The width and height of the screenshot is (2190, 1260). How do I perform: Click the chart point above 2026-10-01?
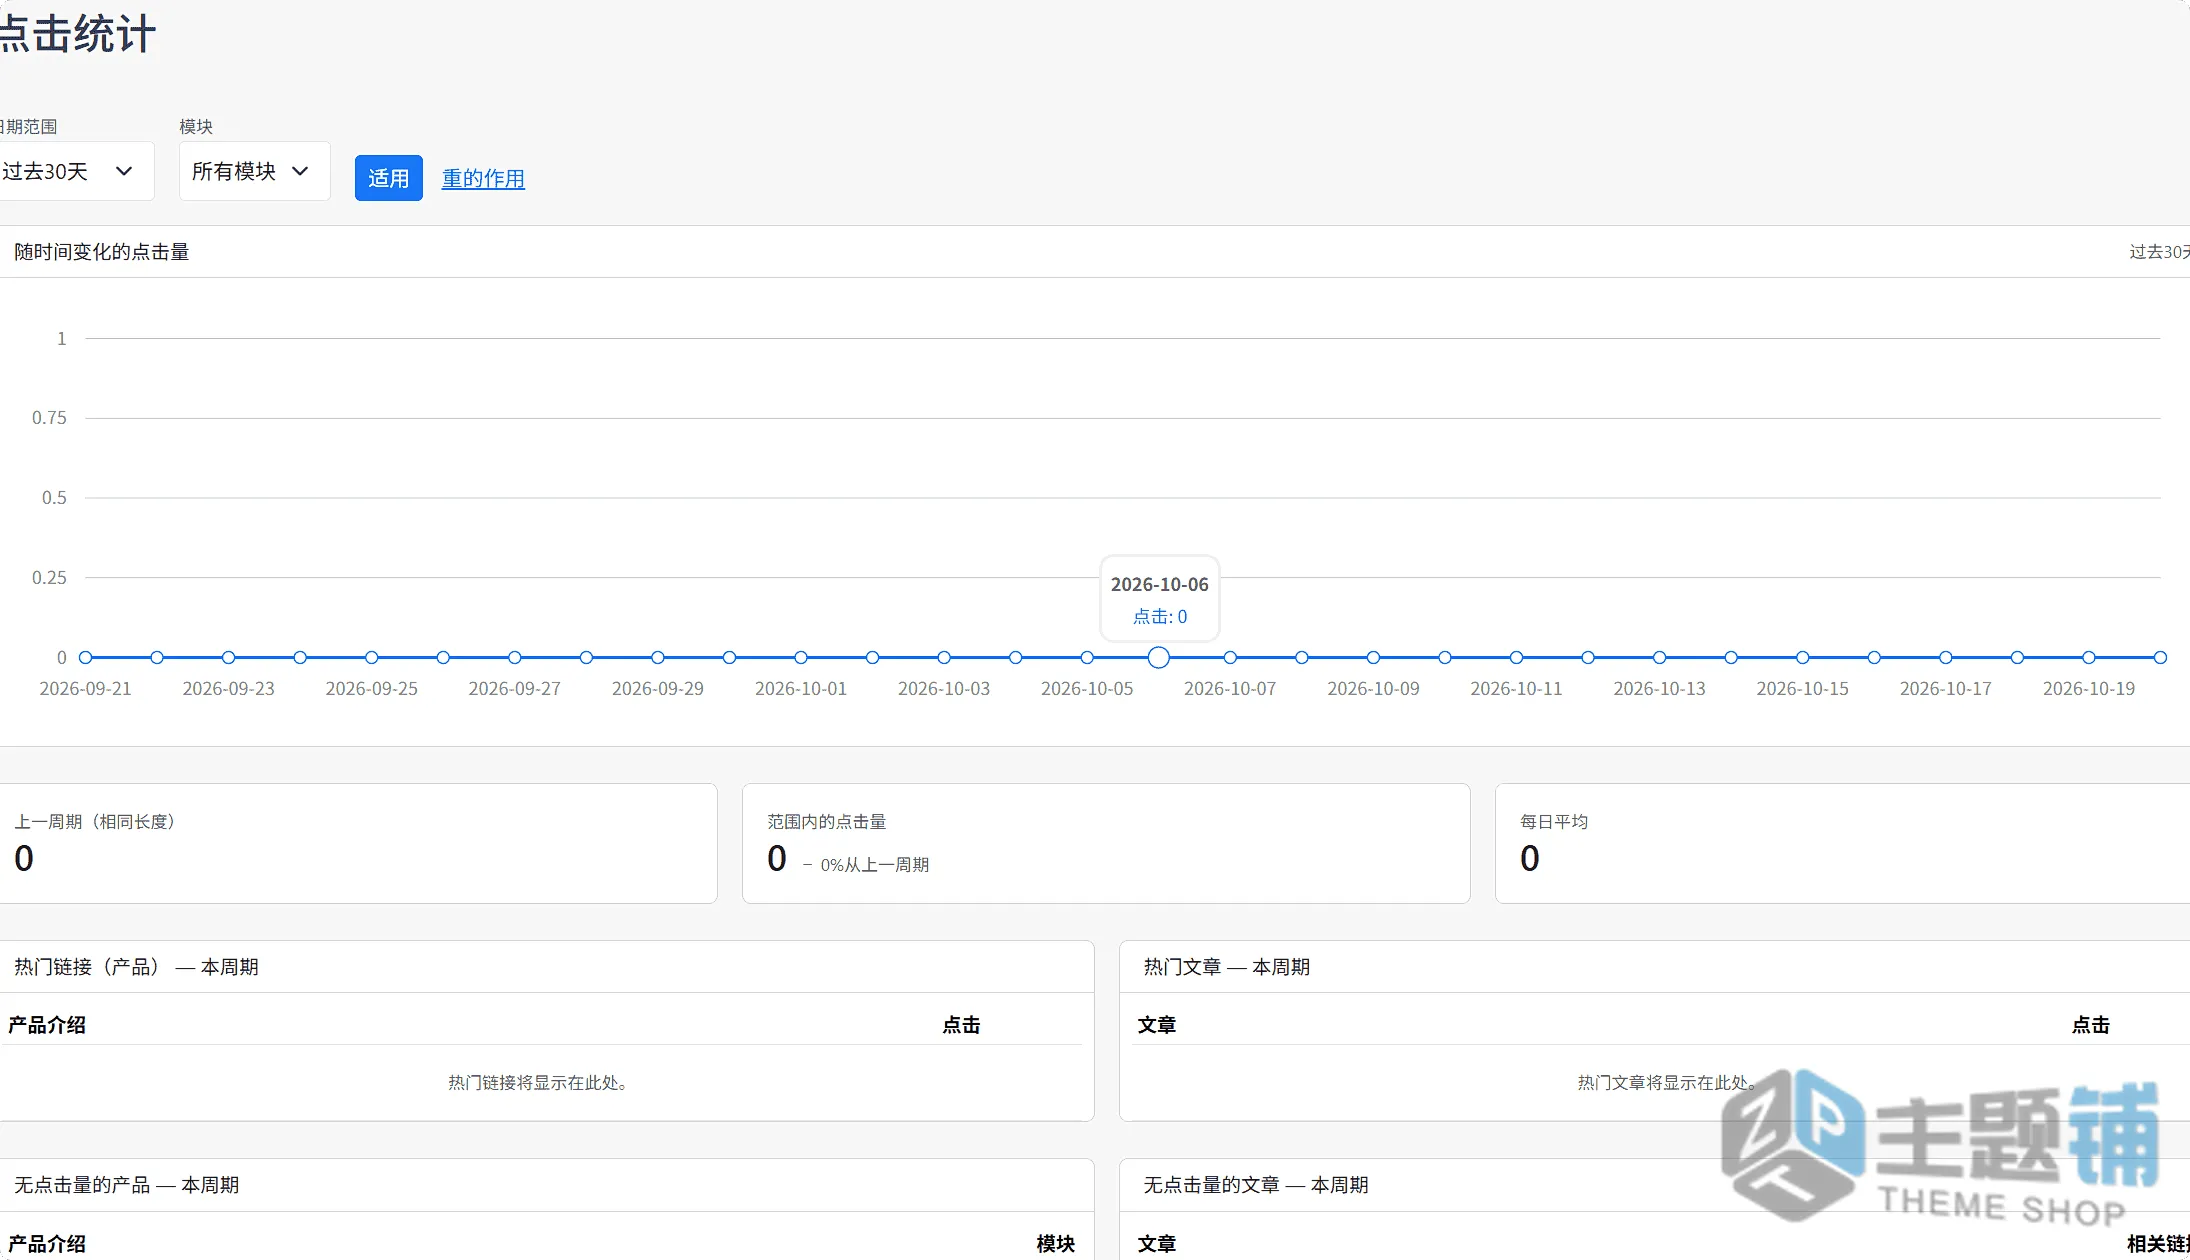click(801, 657)
